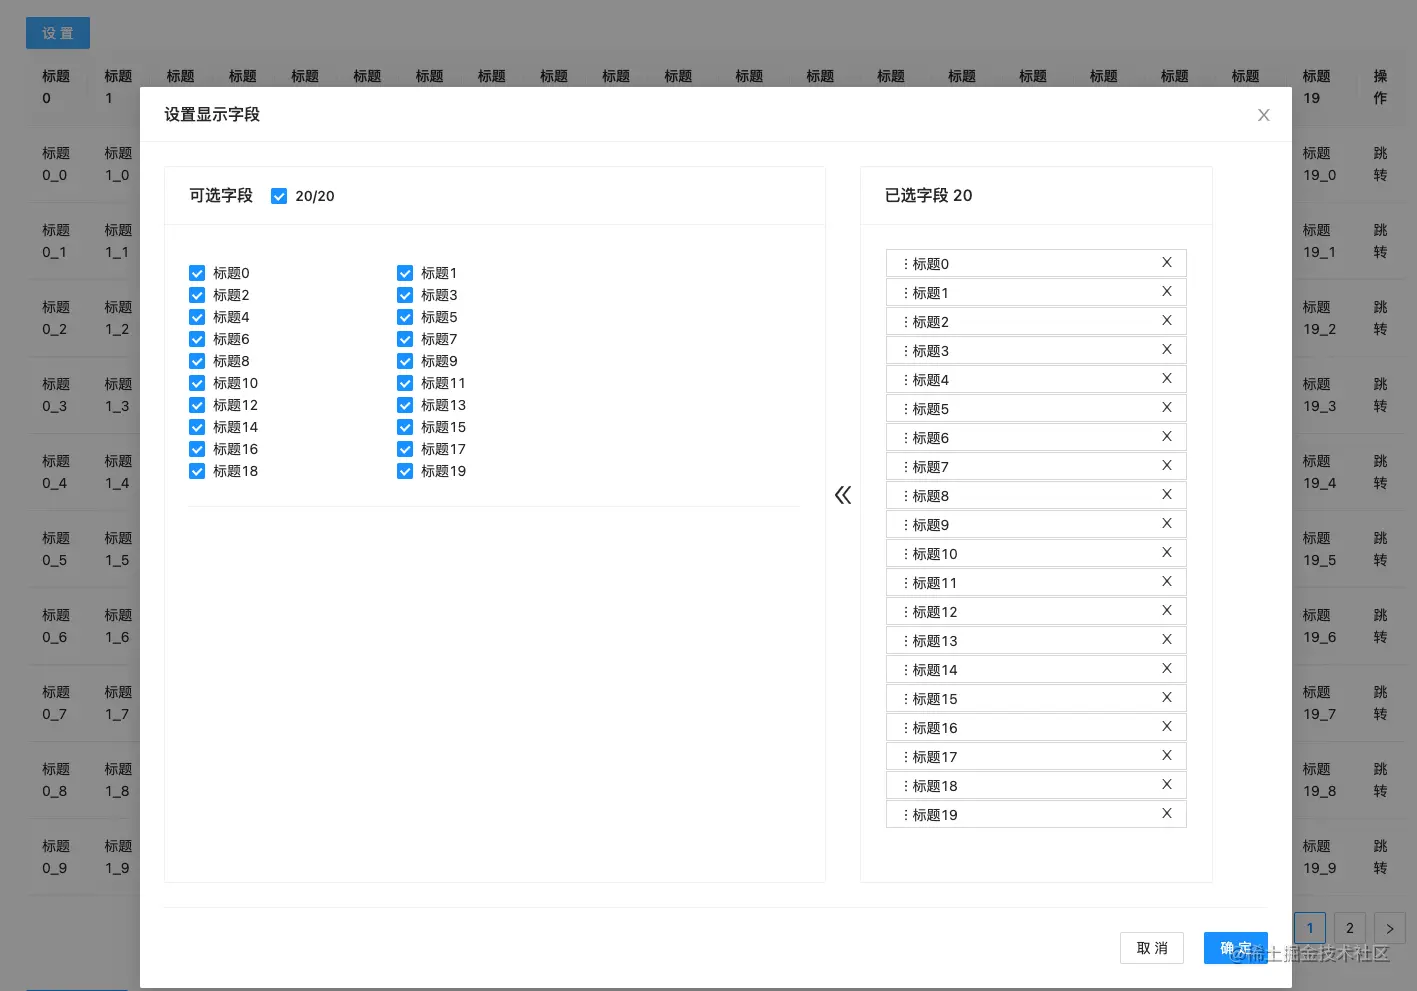Remove 标题5 with its X icon
Screen dimensions: 1417x991
pyautogui.click(x=1166, y=408)
